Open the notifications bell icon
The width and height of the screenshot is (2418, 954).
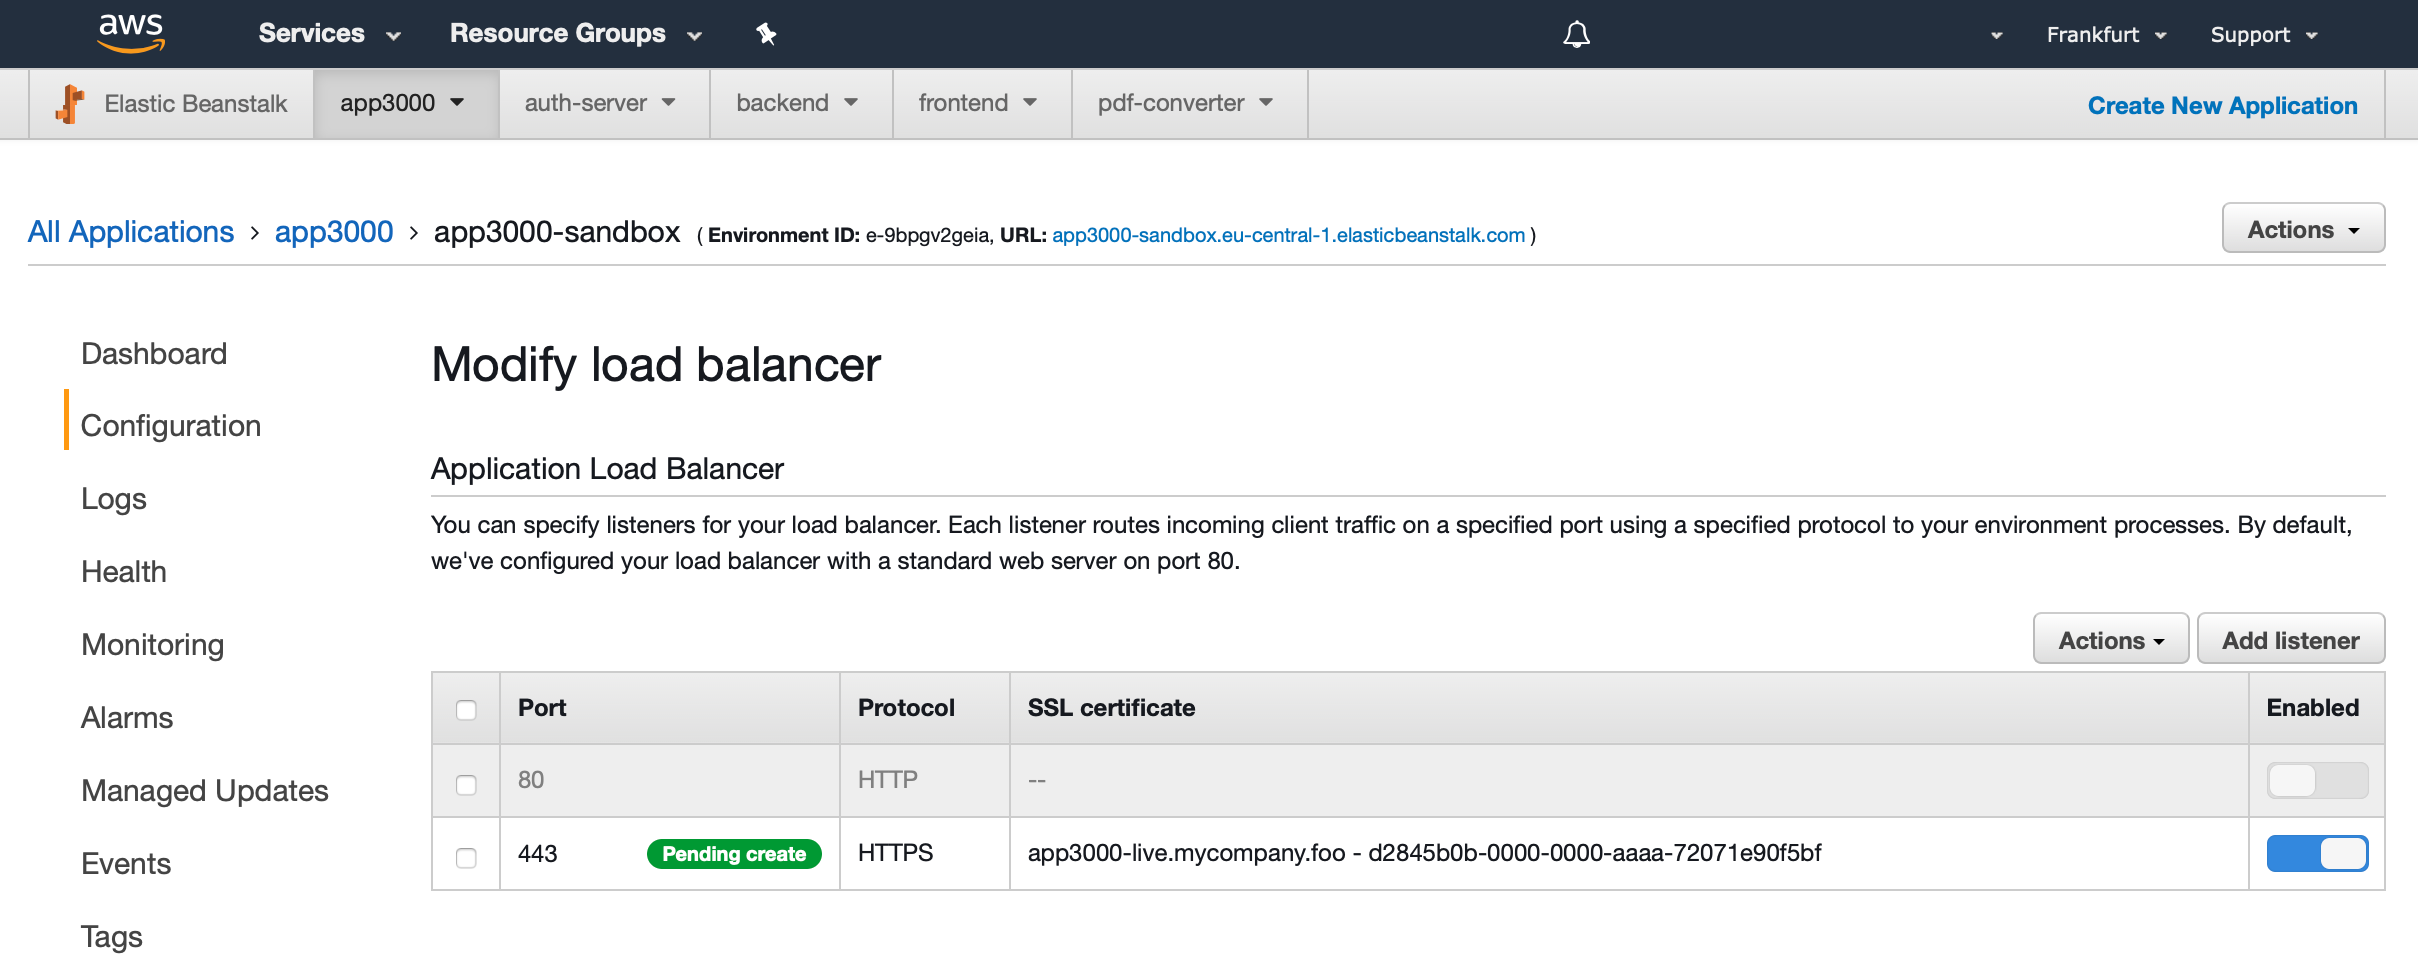(1576, 34)
